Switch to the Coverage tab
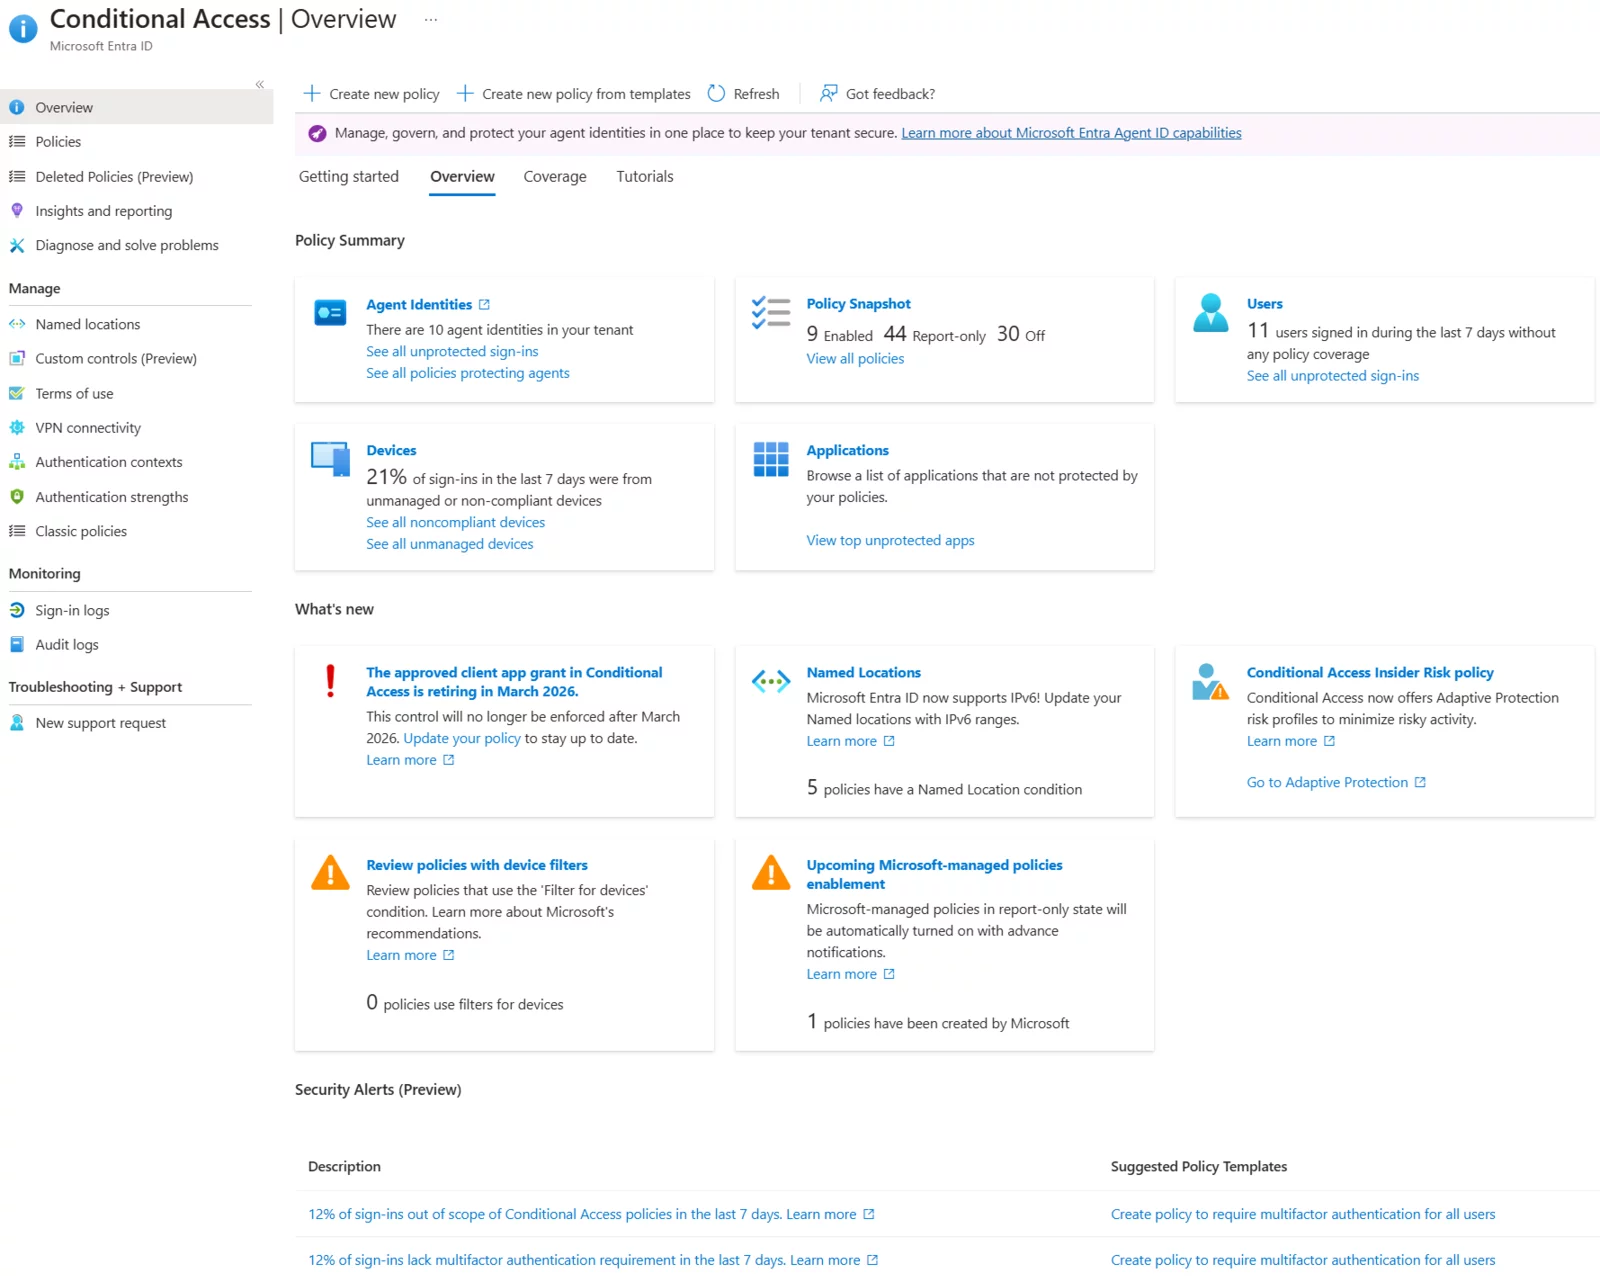 coord(554,177)
